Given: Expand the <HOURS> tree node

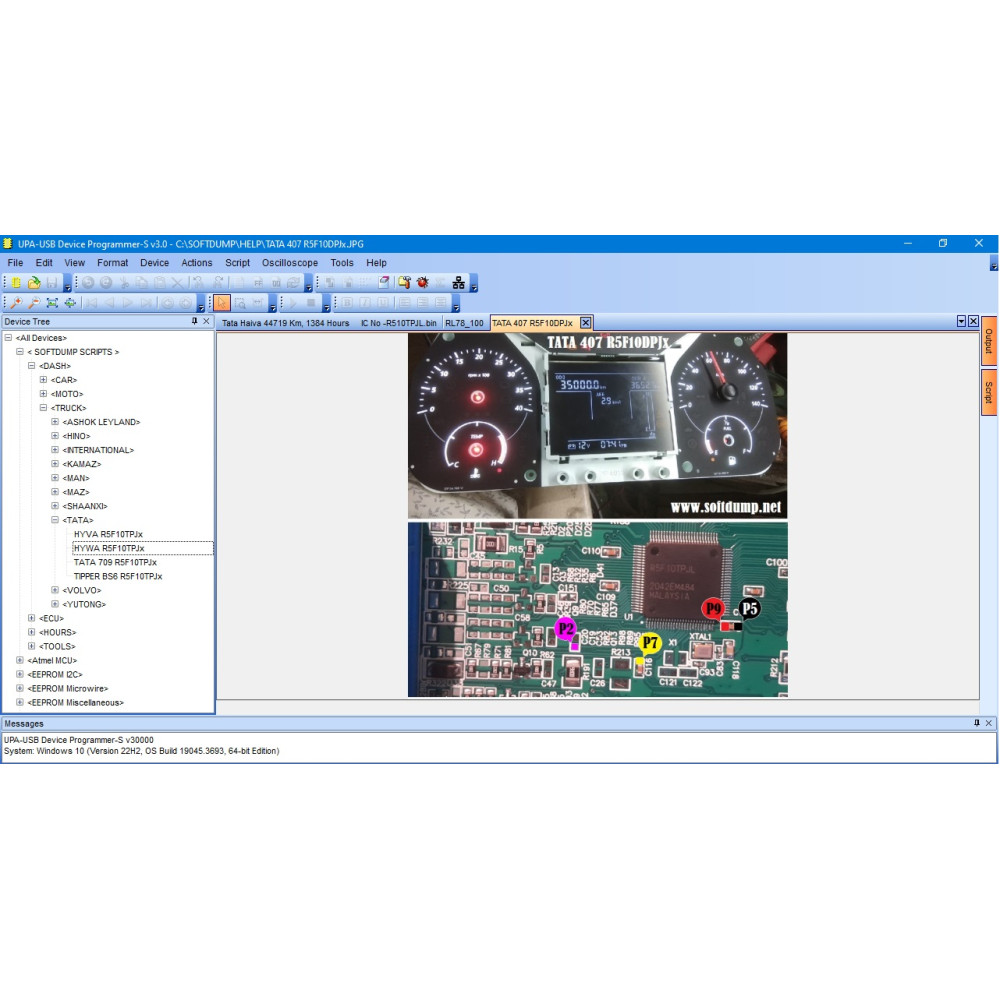Looking at the screenshot, I should pyautogui.click(x=31, y=632).
